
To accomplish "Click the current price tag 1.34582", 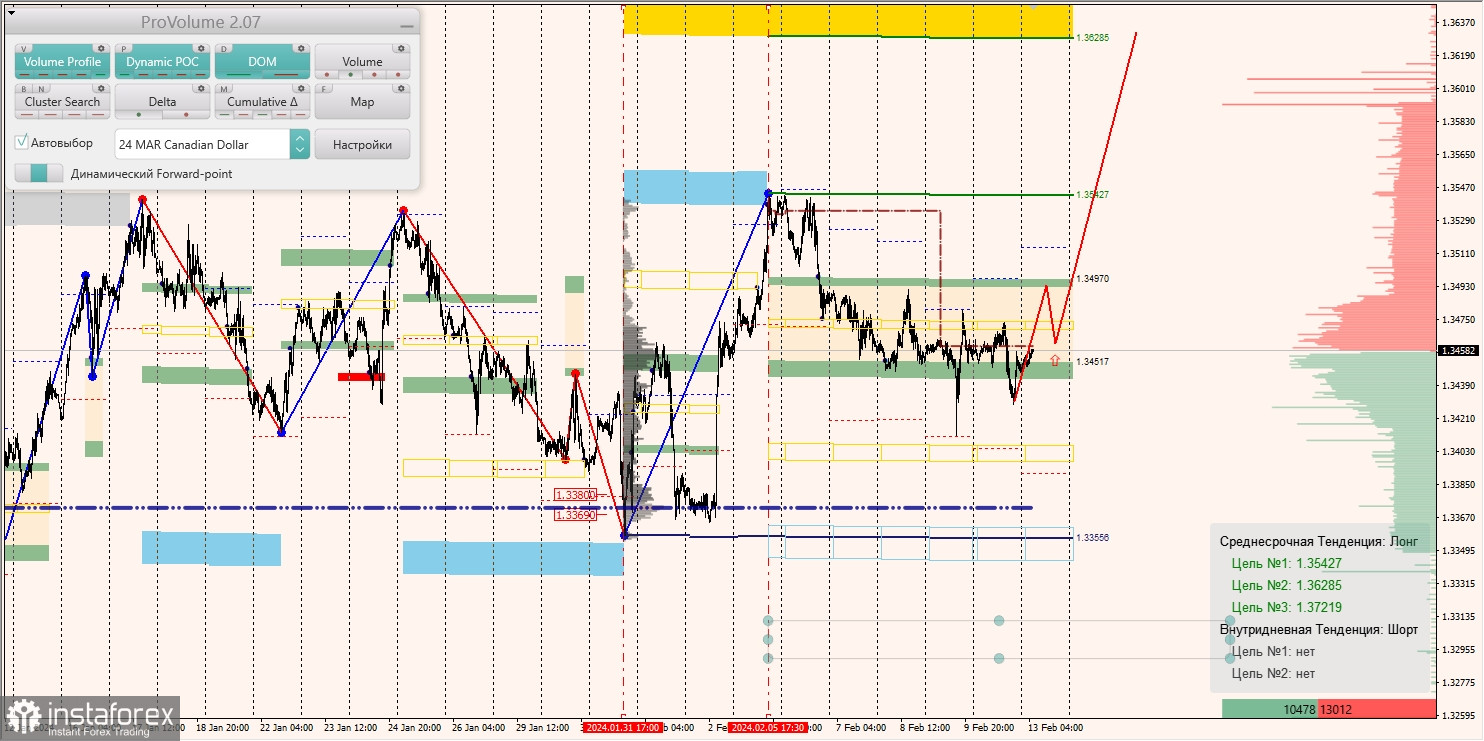I will (1457, 350).
